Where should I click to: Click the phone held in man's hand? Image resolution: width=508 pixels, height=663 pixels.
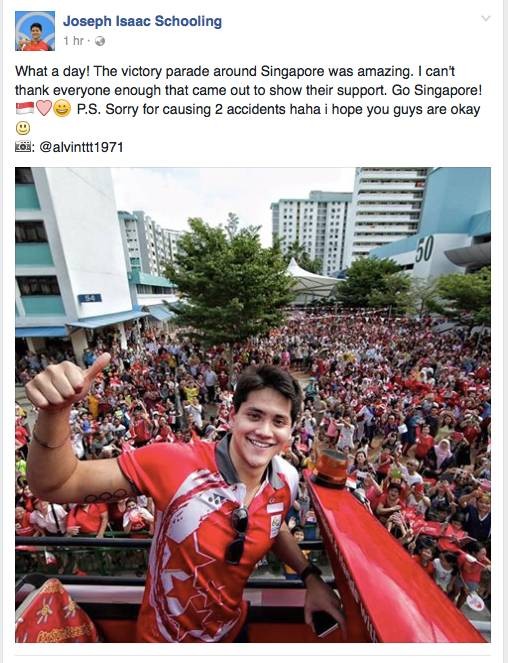pos(324,622)
